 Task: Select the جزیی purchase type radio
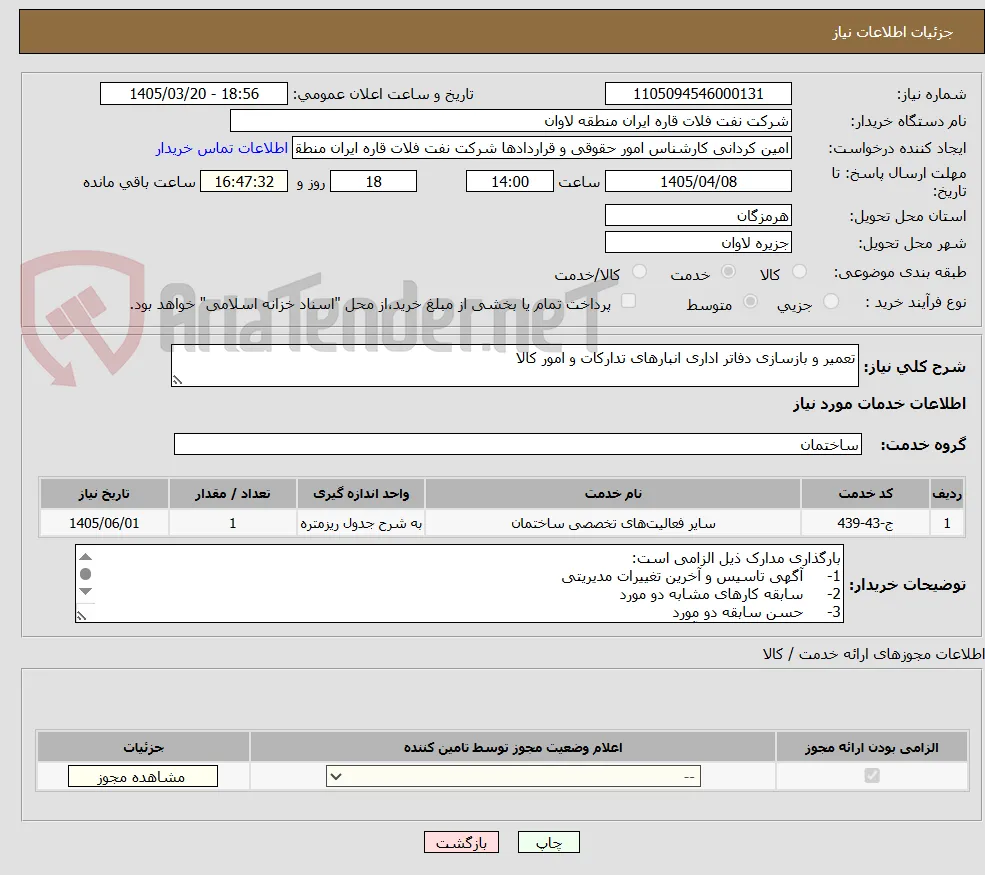tap(830, 302)
